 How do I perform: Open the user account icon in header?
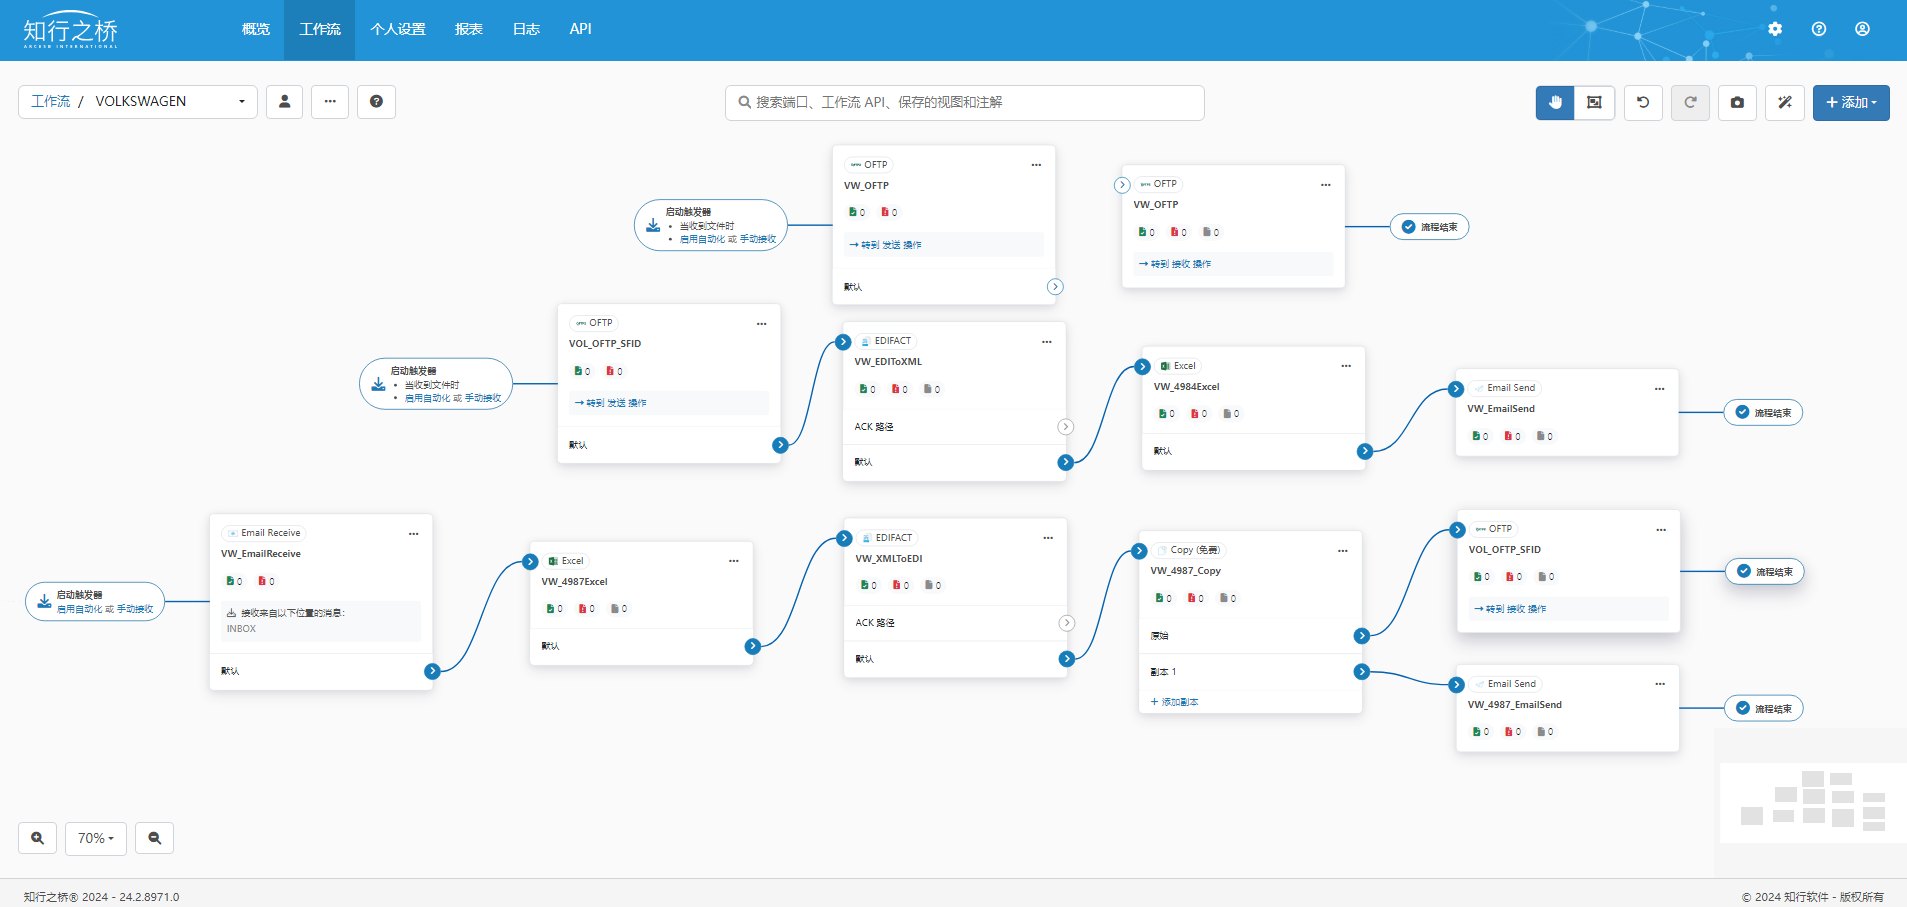pyautogui.click(x=1862, y=29)
